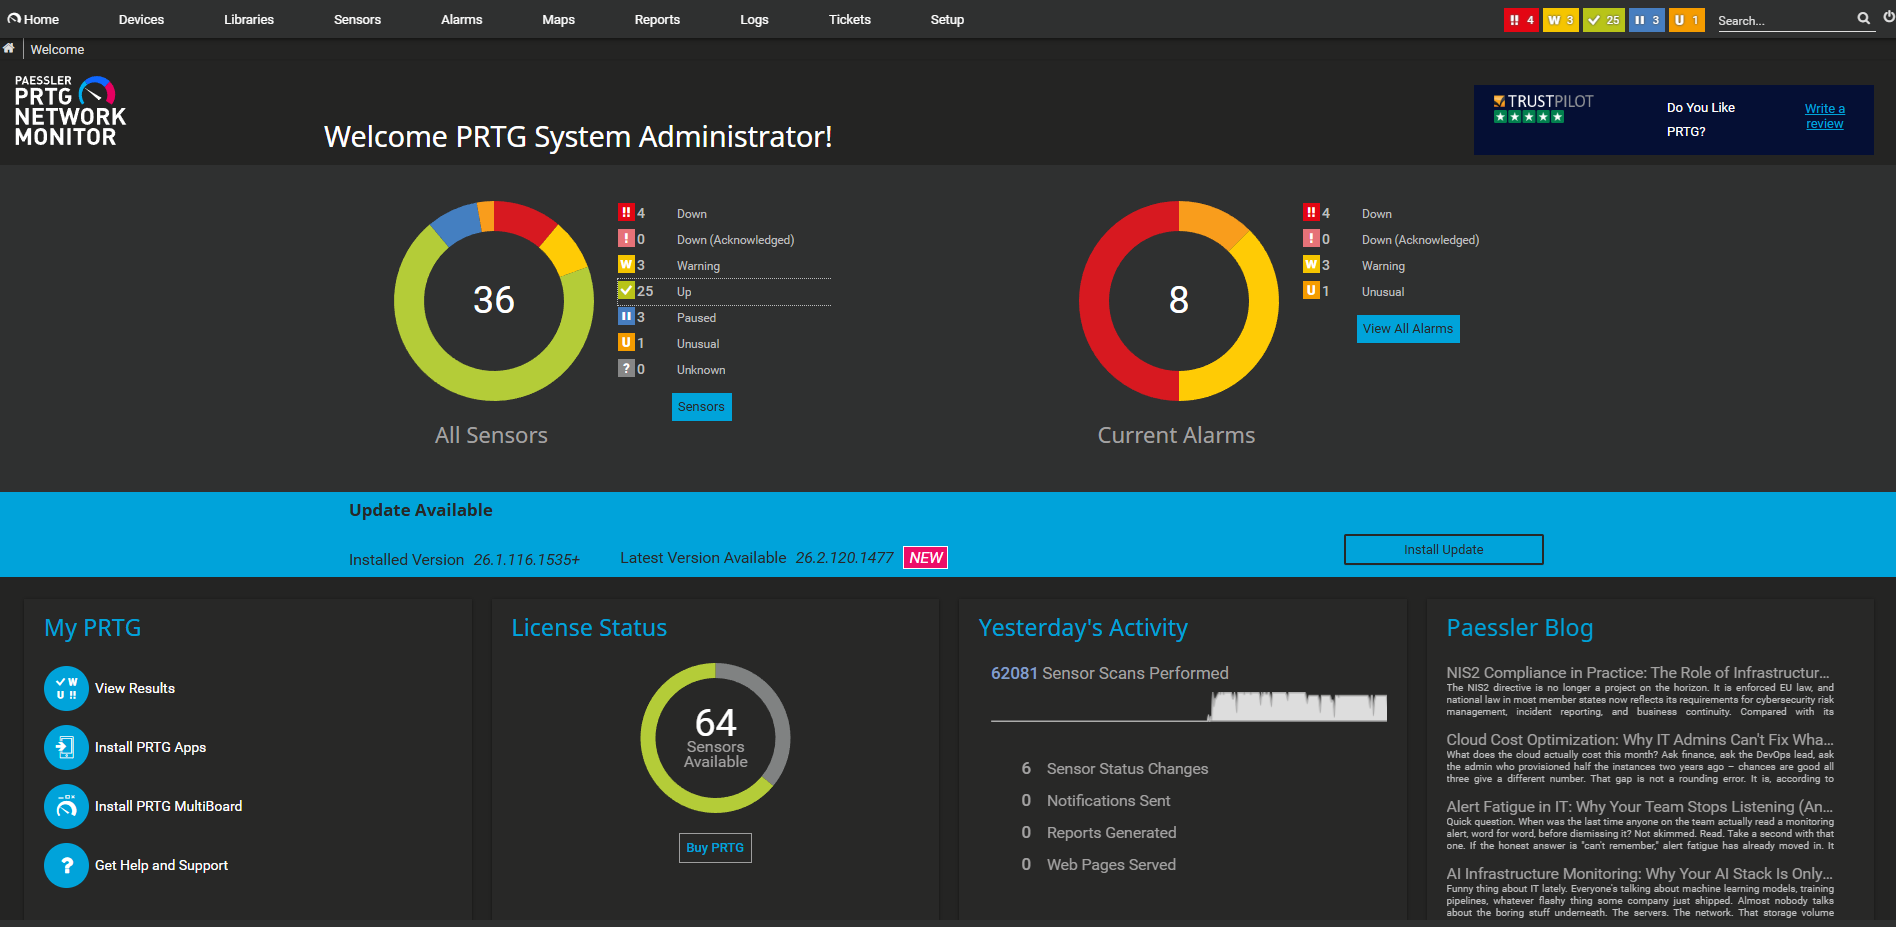Click the Warning icon in Current Alarms legend
Screen dimensions: 1896x927
click(x=1311, y=264)
